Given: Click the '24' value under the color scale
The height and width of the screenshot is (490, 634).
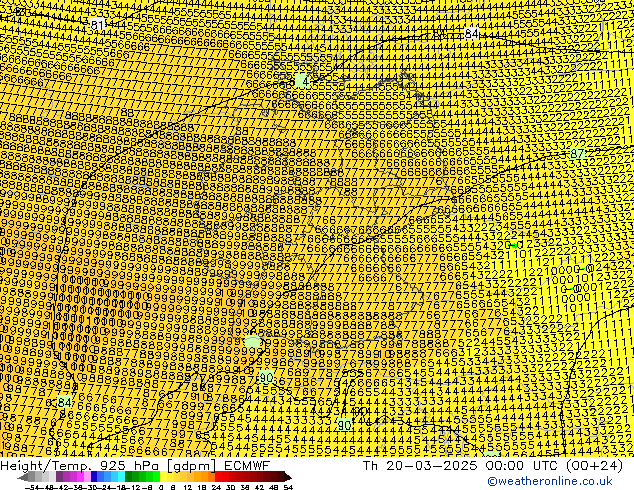Looking at the screenshot, I should 216,487.
